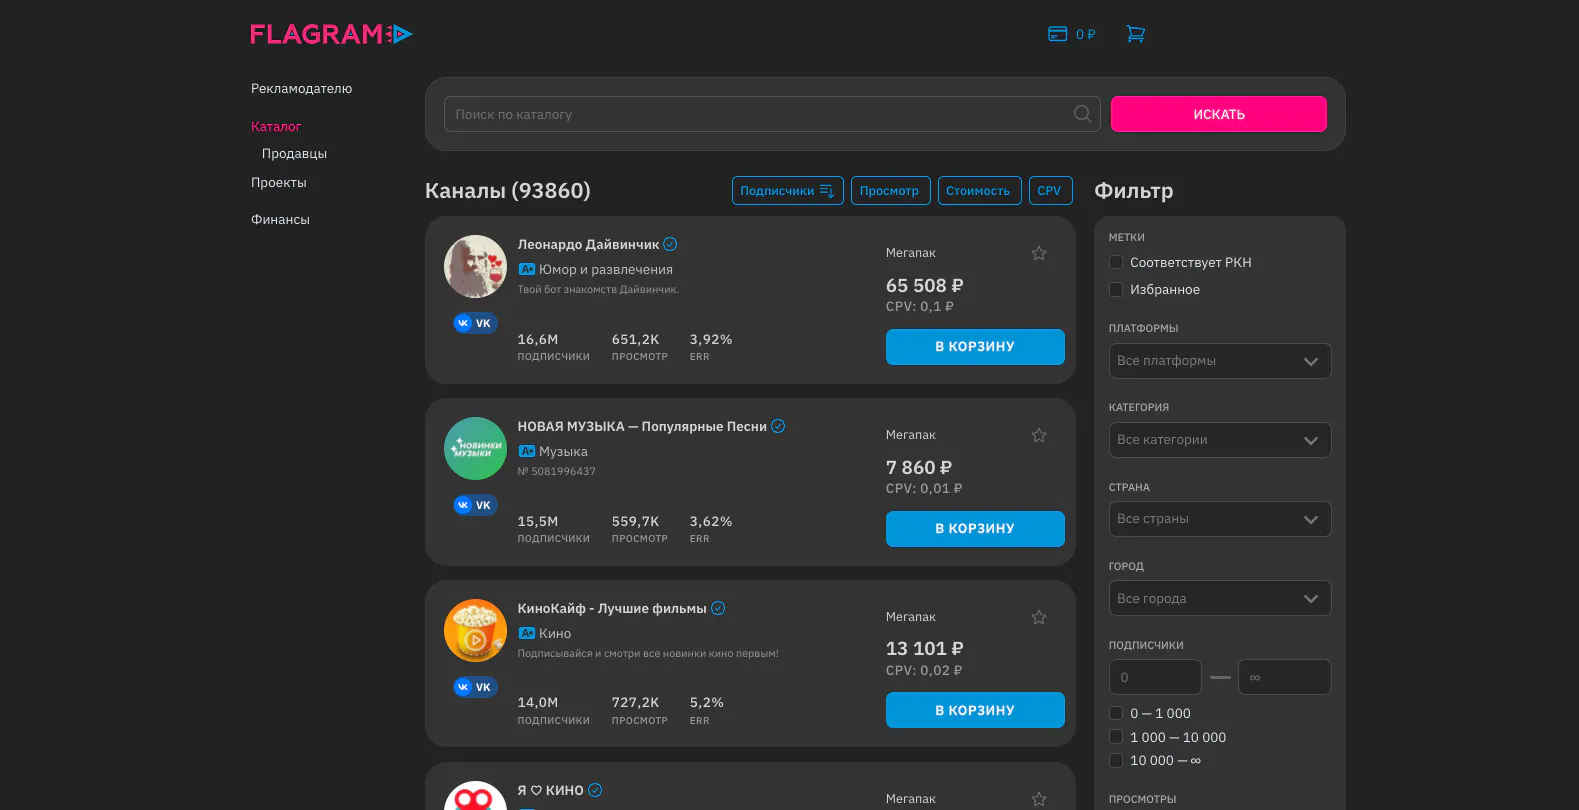Click subscribers minimum field showing 0
Screen dimensions: 1579x810
[x=1155, y=677]
